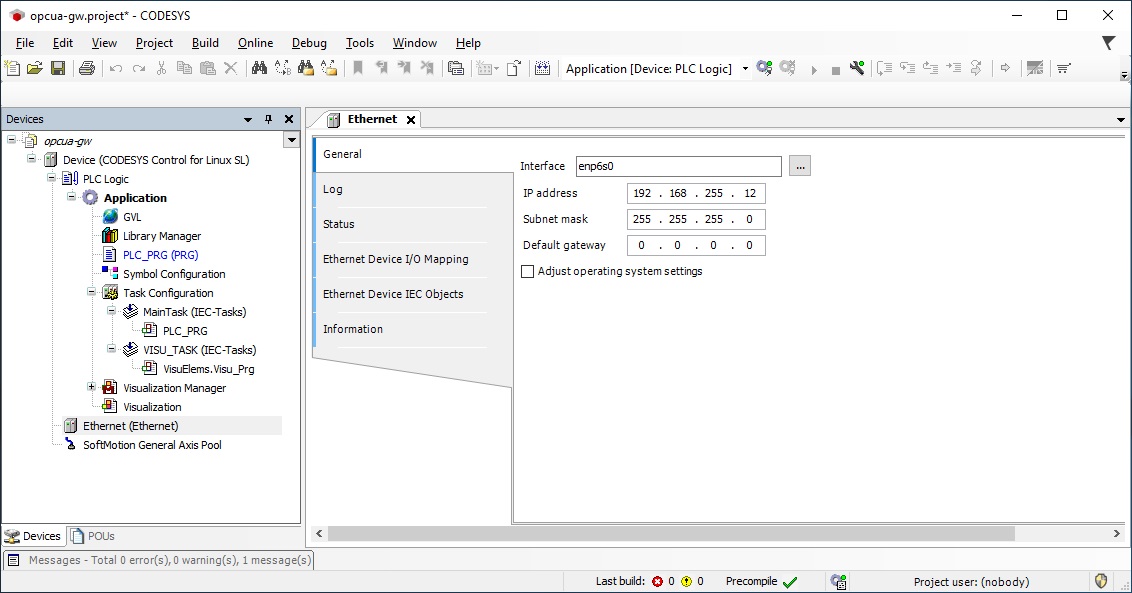Viewport: 1132px width, 593px height.
Task: Select SoftMotion General Axis Pool
Action: pyautogui.click(x=152, y=445)
